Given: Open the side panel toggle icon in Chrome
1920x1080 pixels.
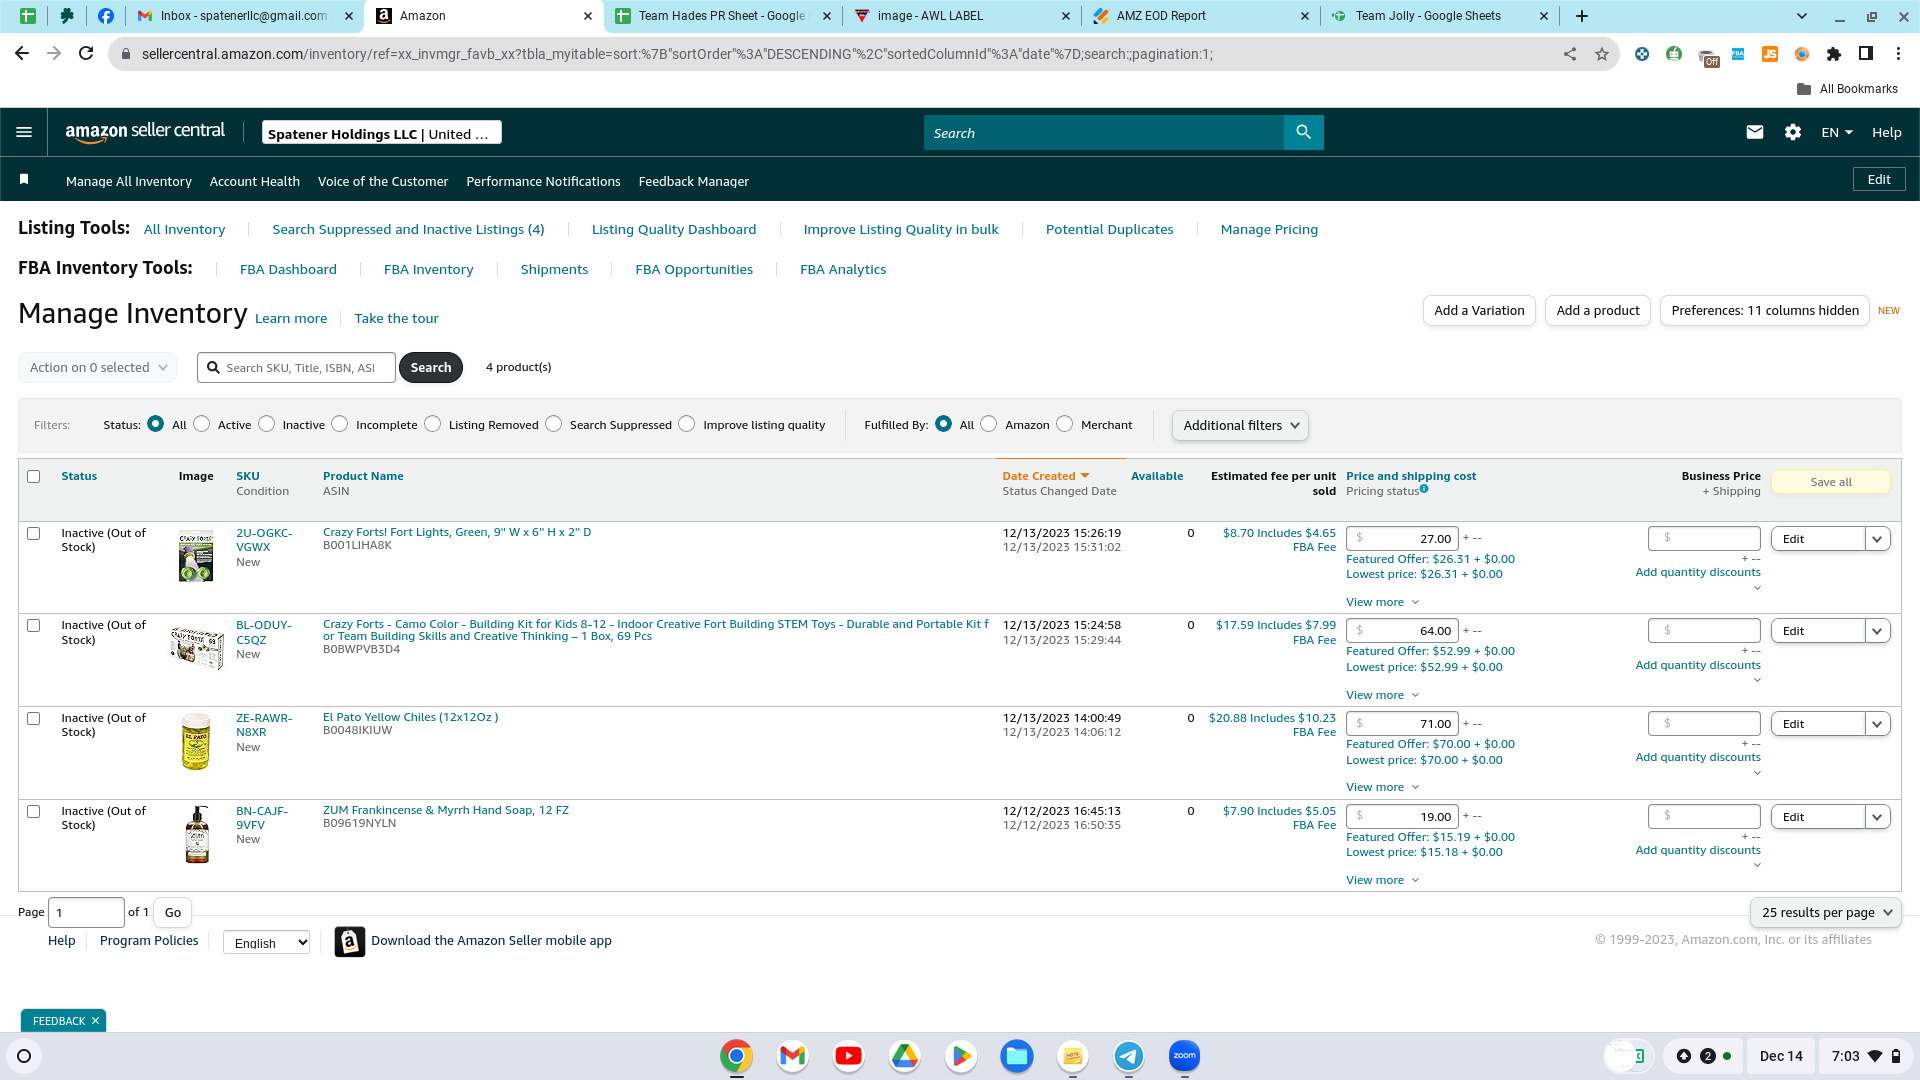Looking at the screenshot, I should tap(1865, 54).
